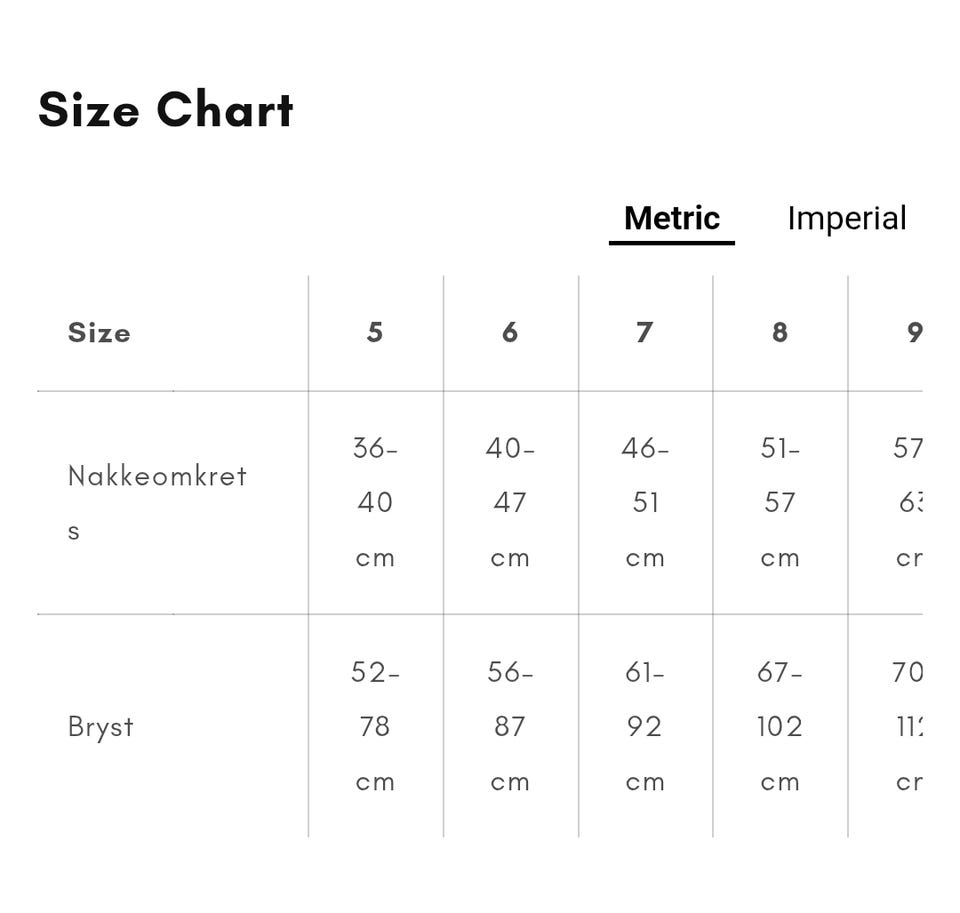Click size 6 column header
Image resolution: width=960 pixels, height=913 pixels.
(510, 333)
